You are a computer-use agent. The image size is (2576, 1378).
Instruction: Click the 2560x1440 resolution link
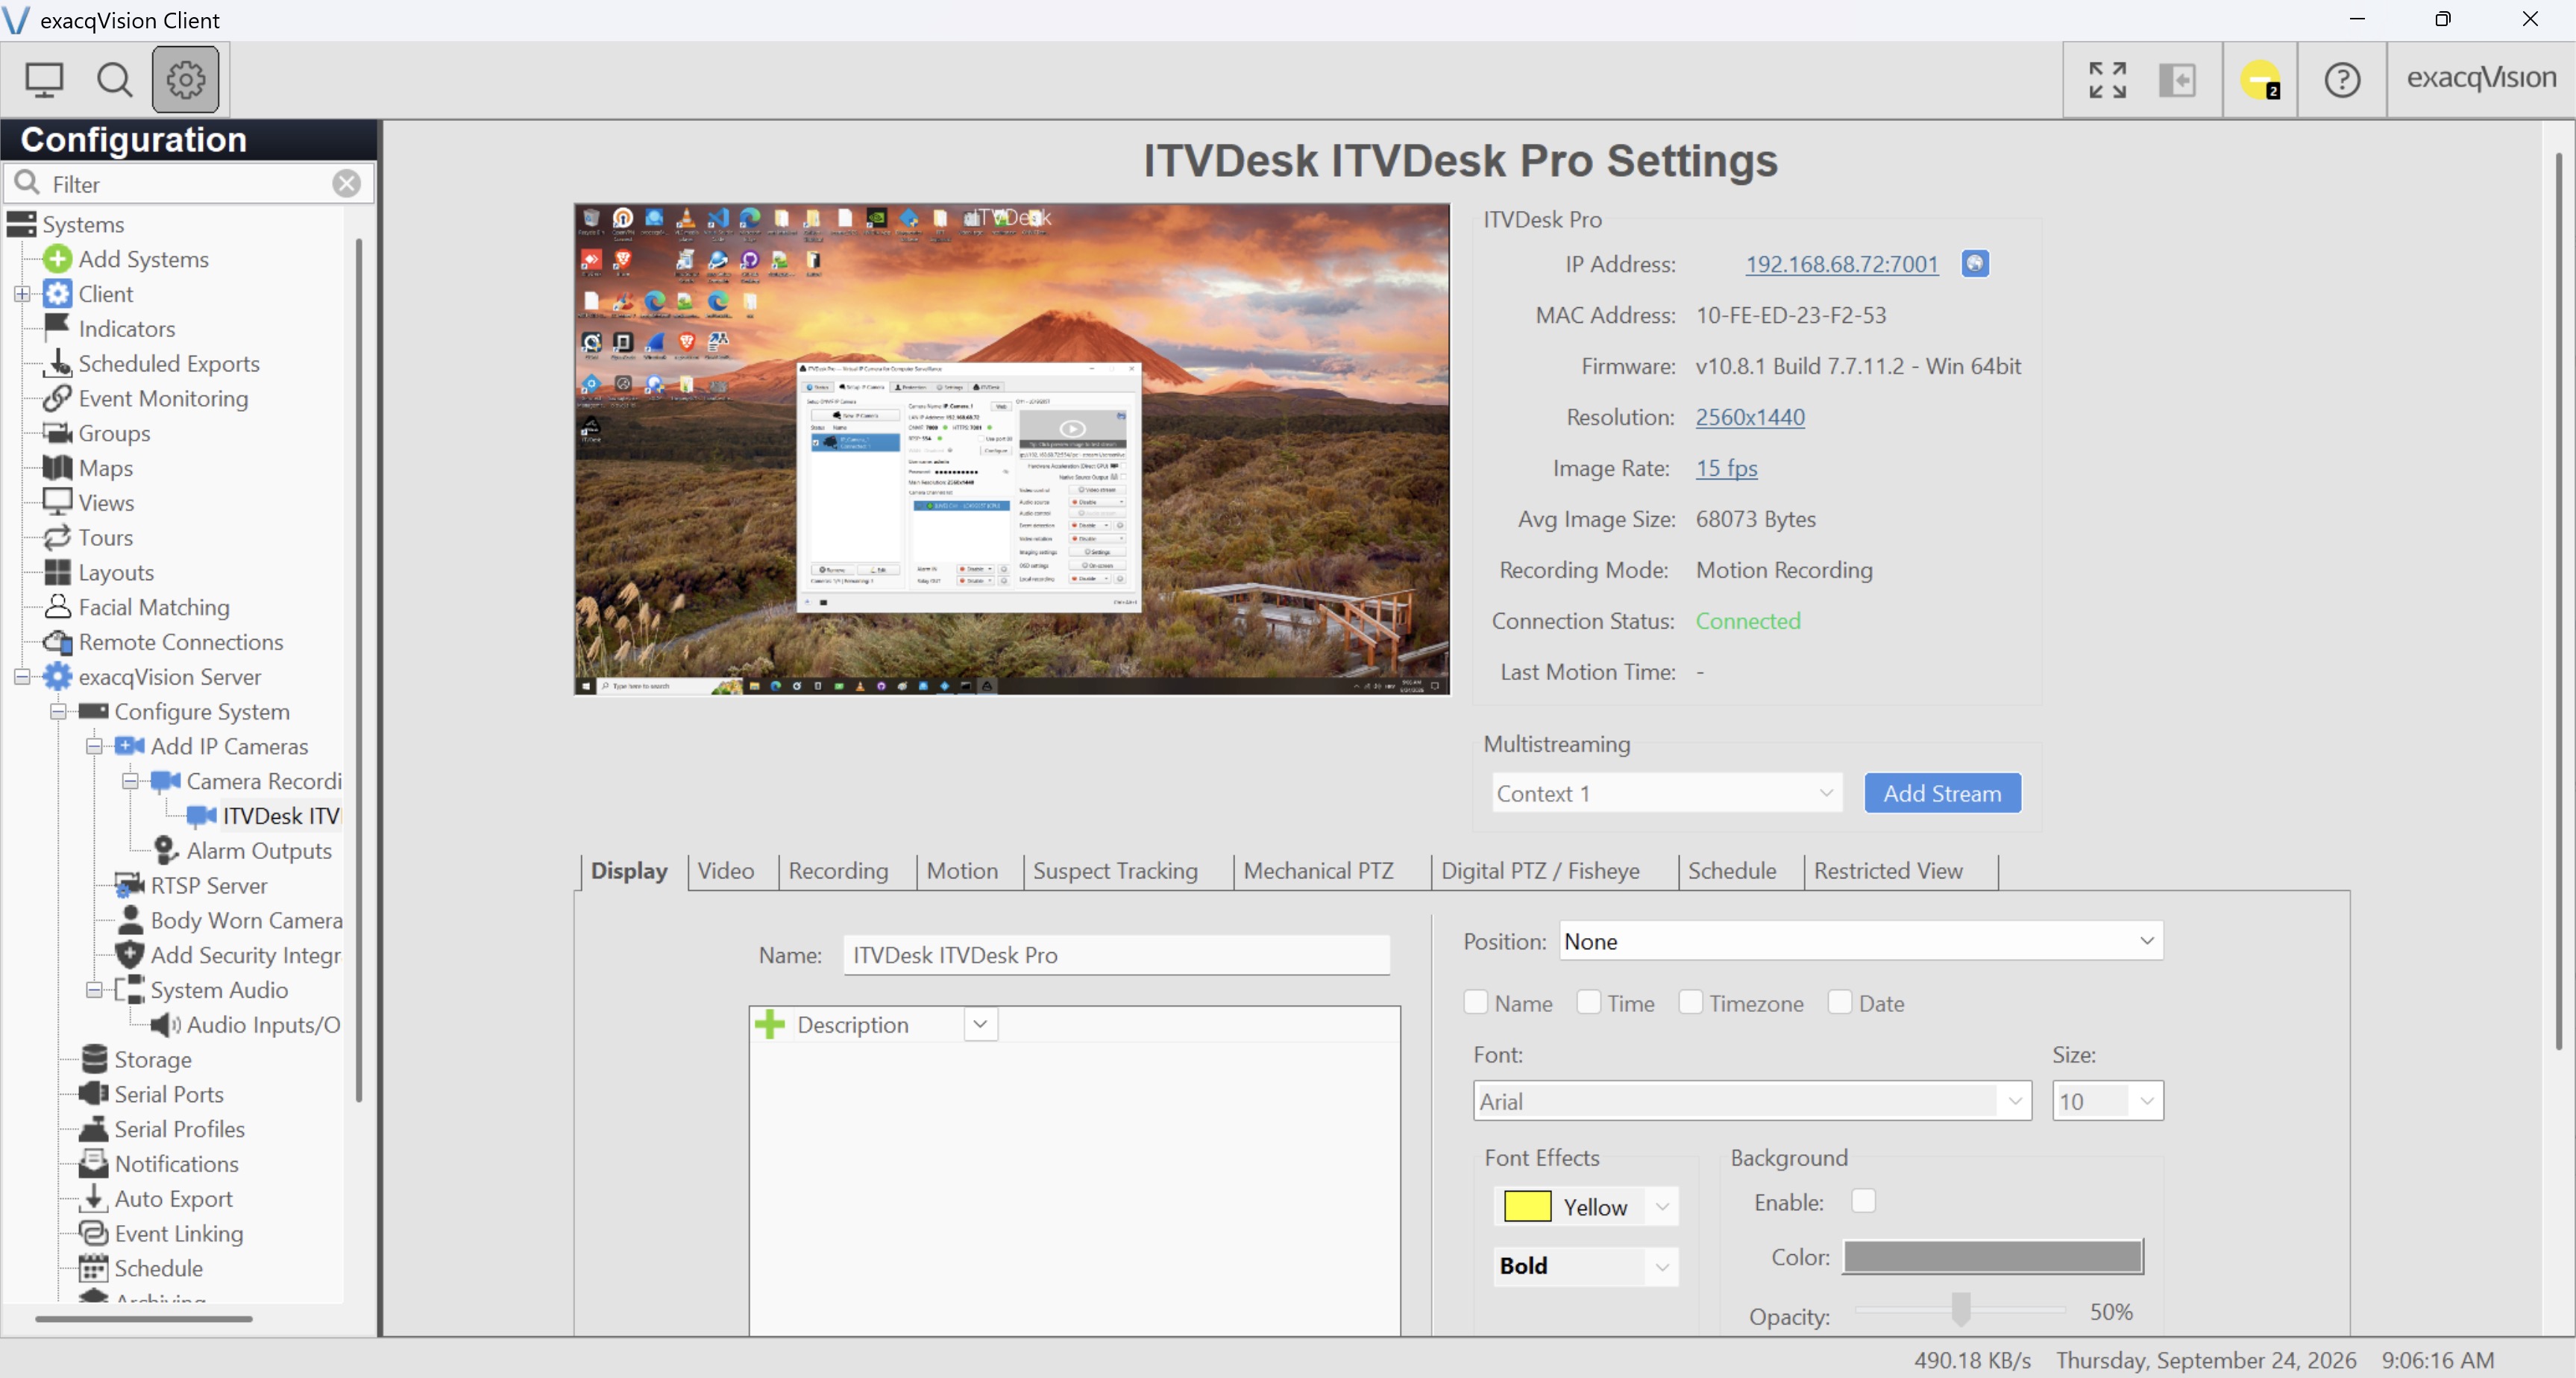pos(1750,417)
